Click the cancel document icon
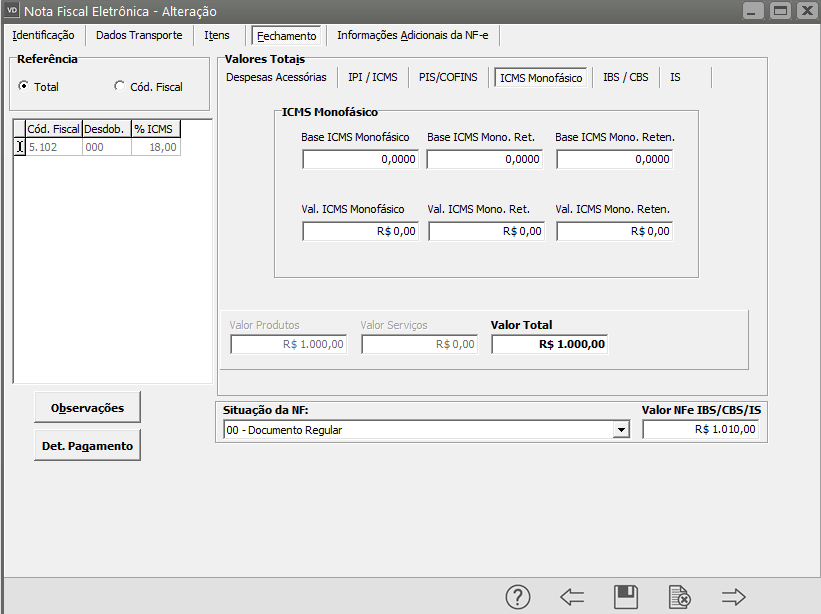The height and width of the screenshot is (614, 821). pos(680,597)
